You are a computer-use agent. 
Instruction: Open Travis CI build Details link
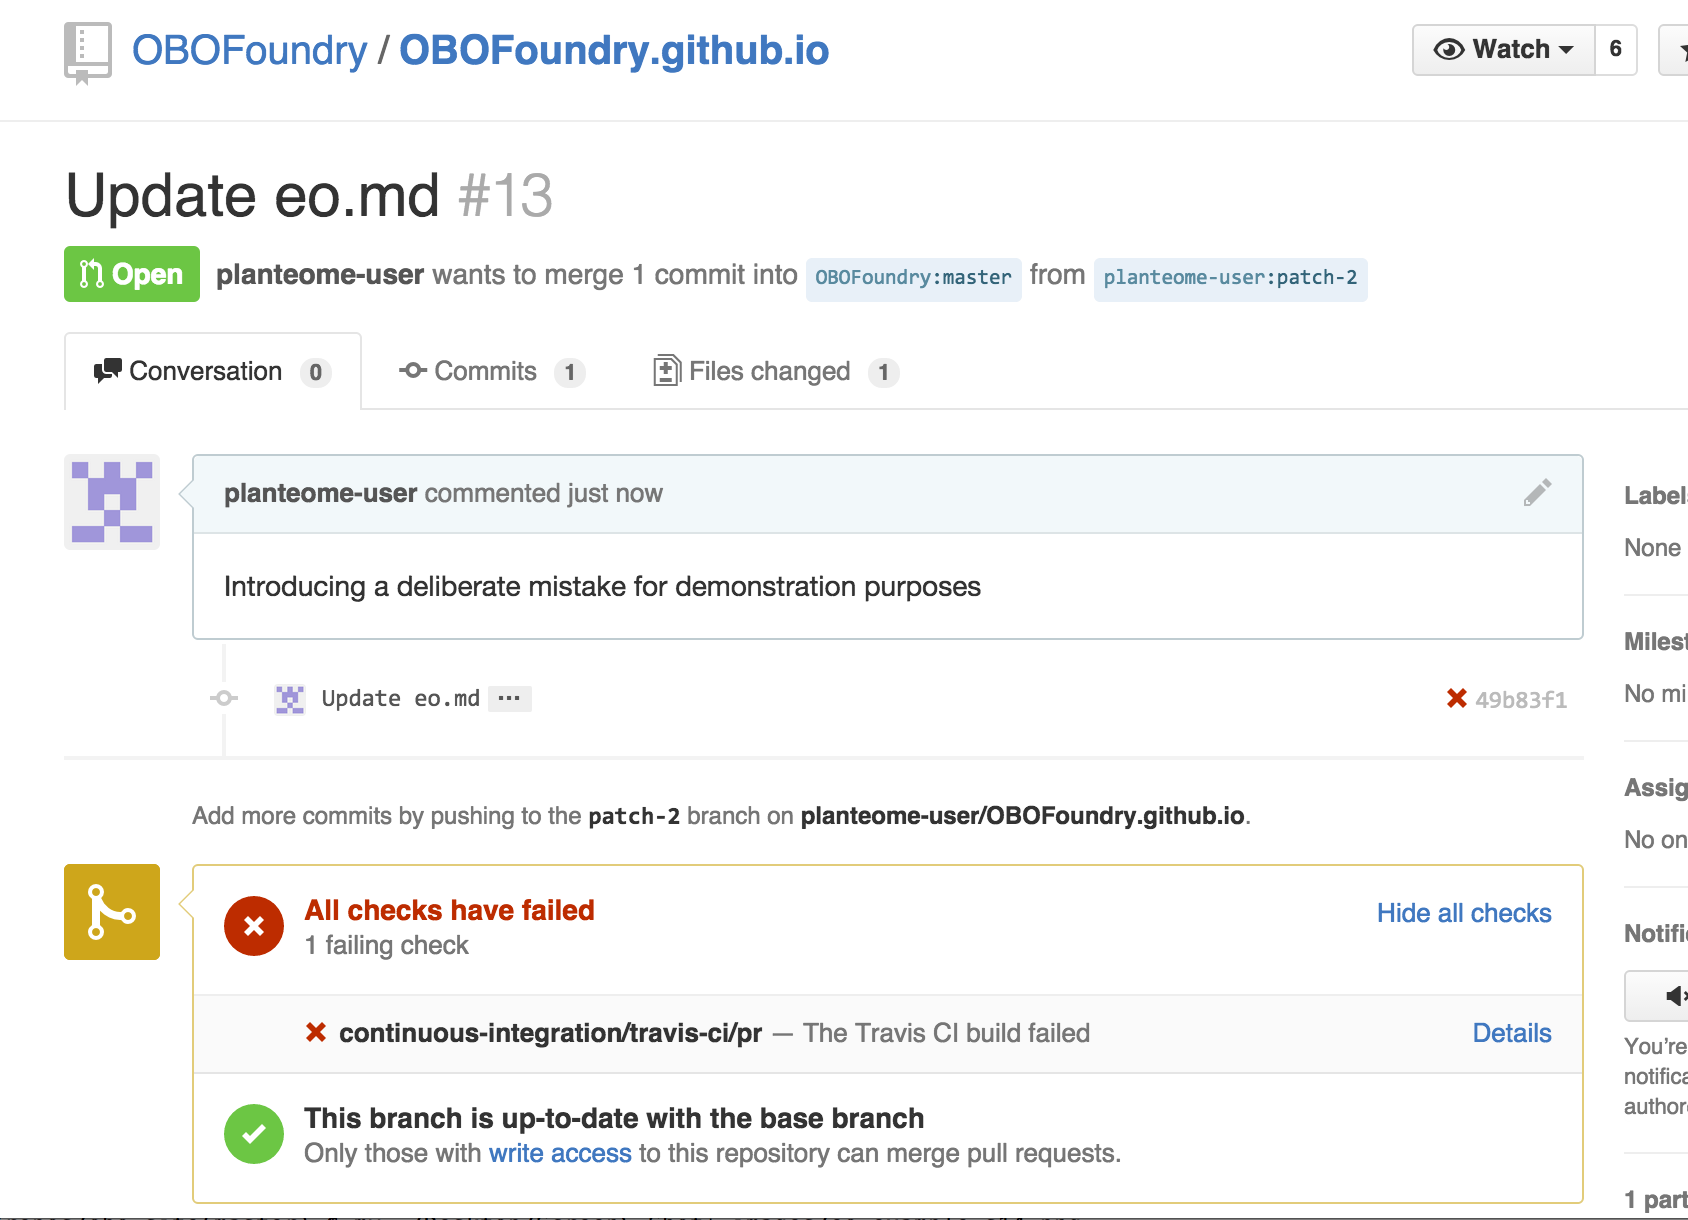tap(1511, 1033)
